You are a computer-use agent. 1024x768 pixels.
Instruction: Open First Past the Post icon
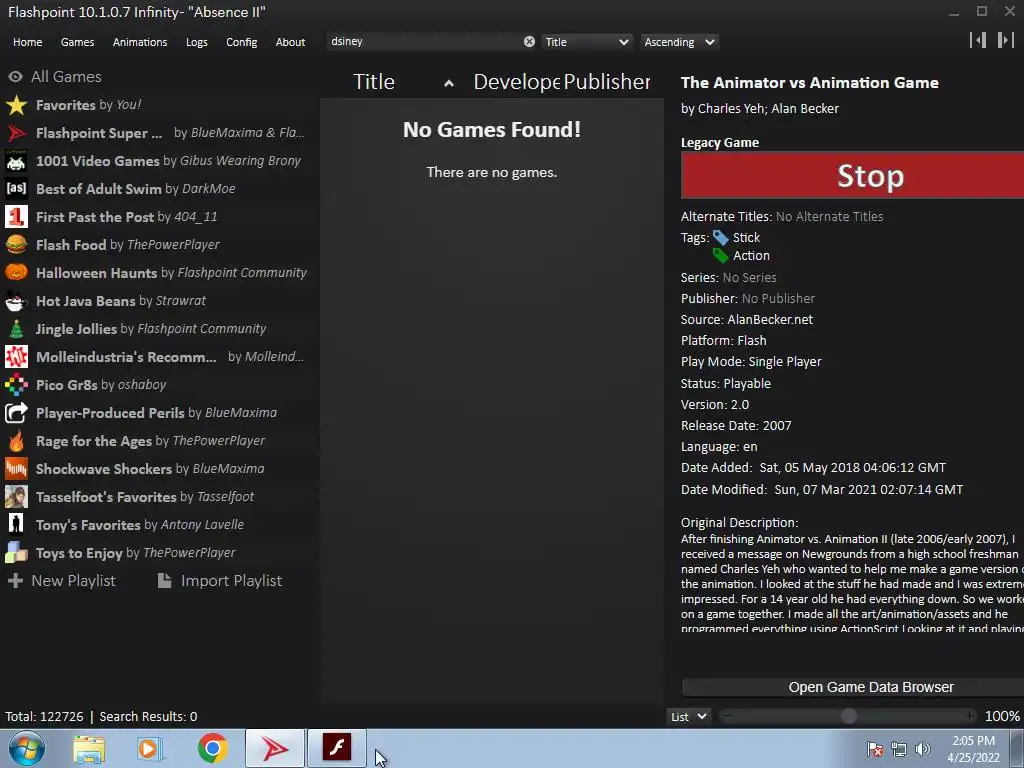pyautogui.click(x=16, y=217)
